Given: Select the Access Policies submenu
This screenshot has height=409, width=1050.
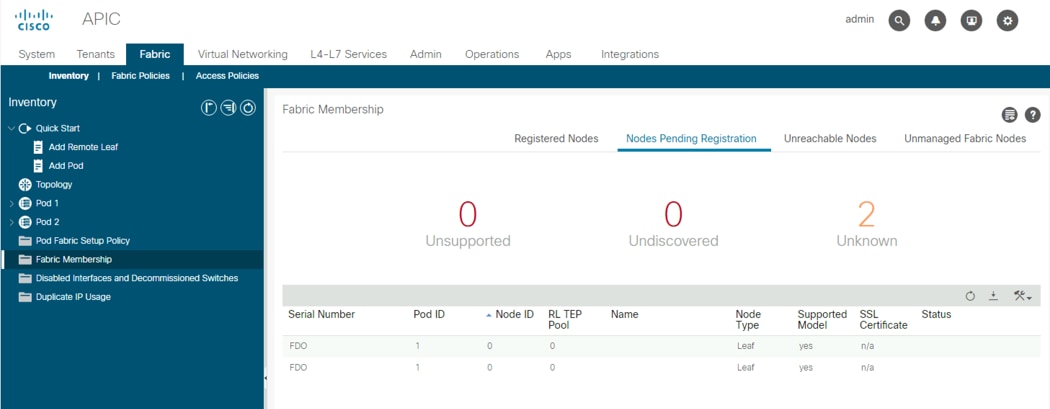Looking at the screenshot, I should pos(227,76).
